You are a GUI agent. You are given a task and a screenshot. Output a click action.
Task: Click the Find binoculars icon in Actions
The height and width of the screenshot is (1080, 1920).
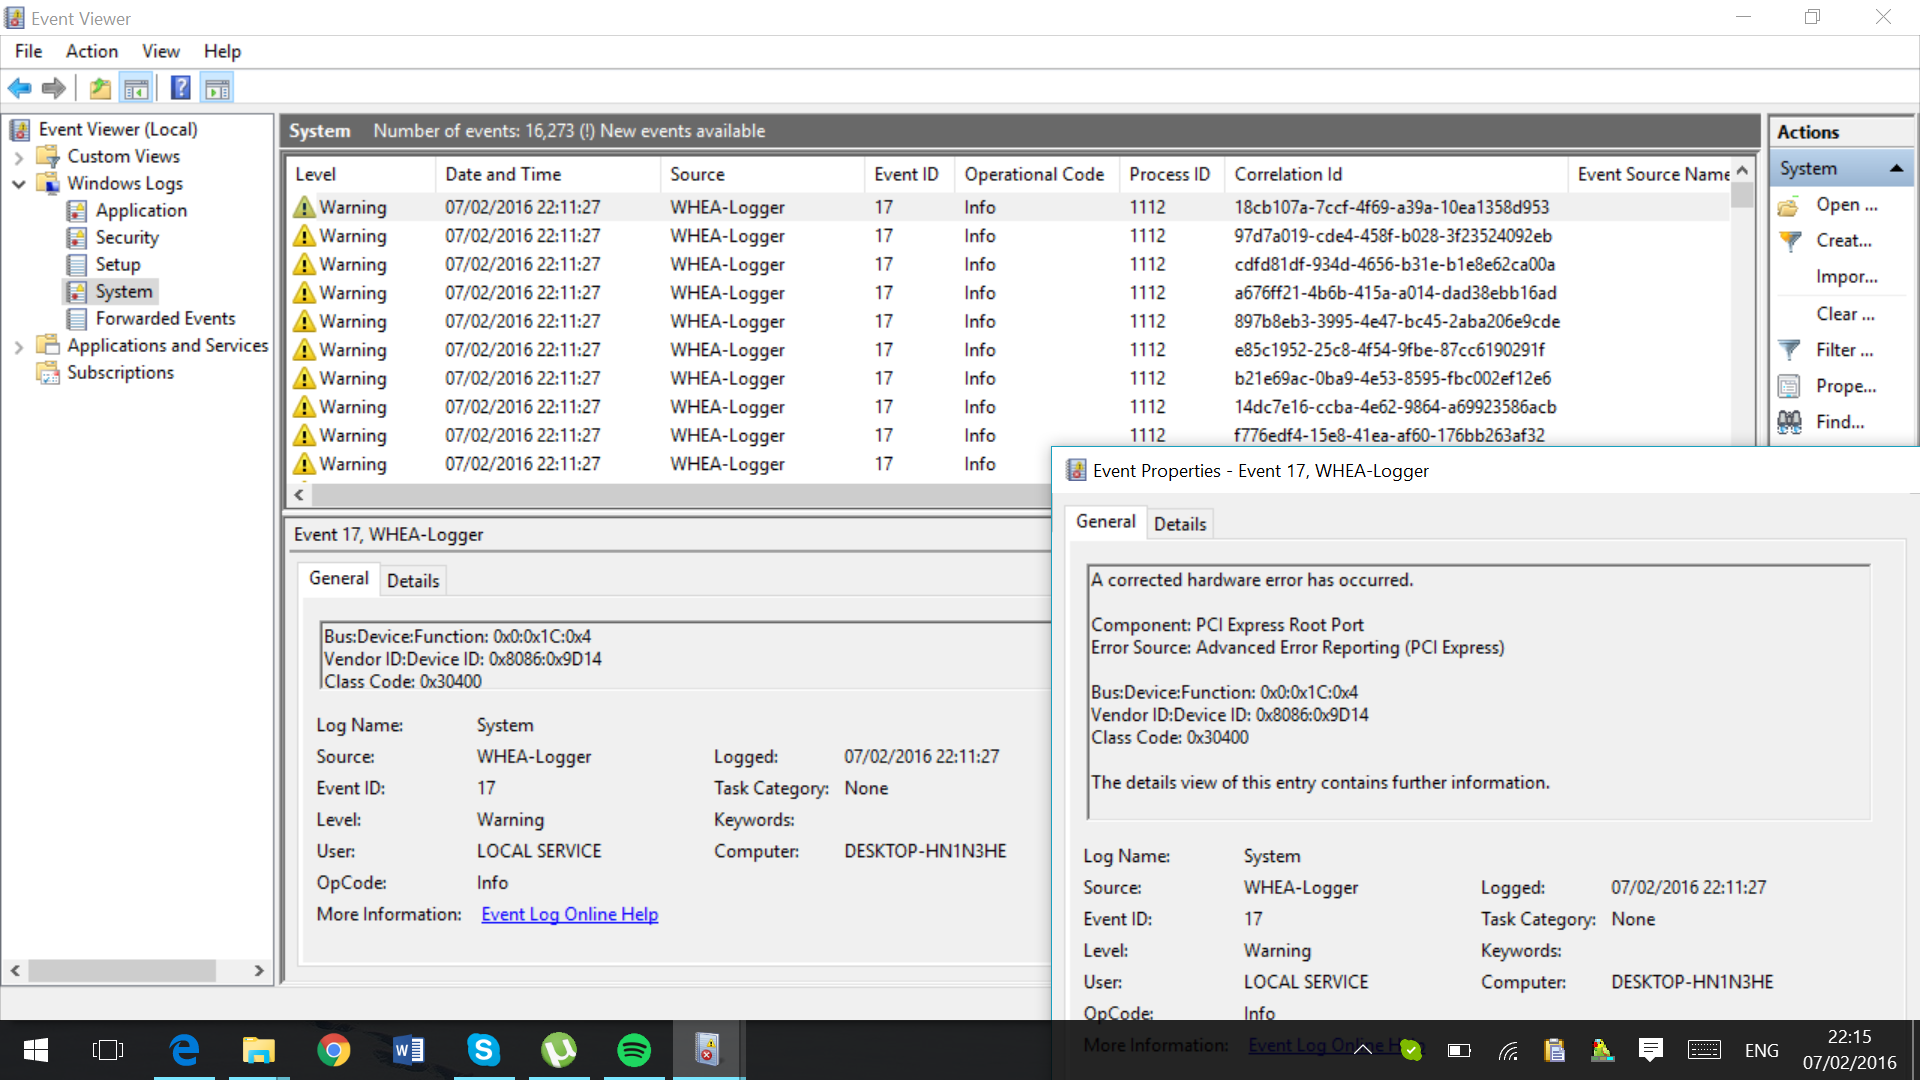pyautogui.click(x=1790, y=422)
